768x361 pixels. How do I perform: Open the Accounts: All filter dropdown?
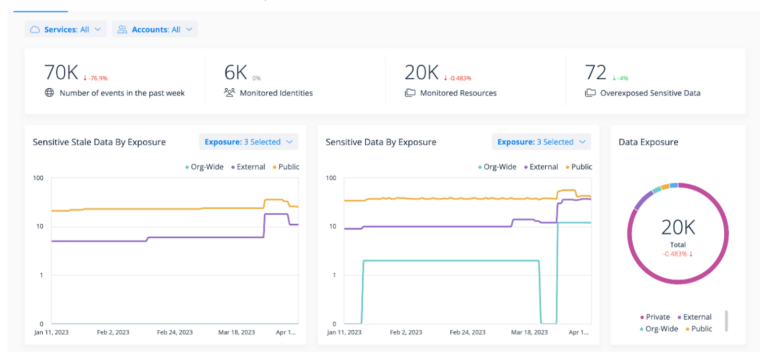pyautogui.click(x=155, y=29)
